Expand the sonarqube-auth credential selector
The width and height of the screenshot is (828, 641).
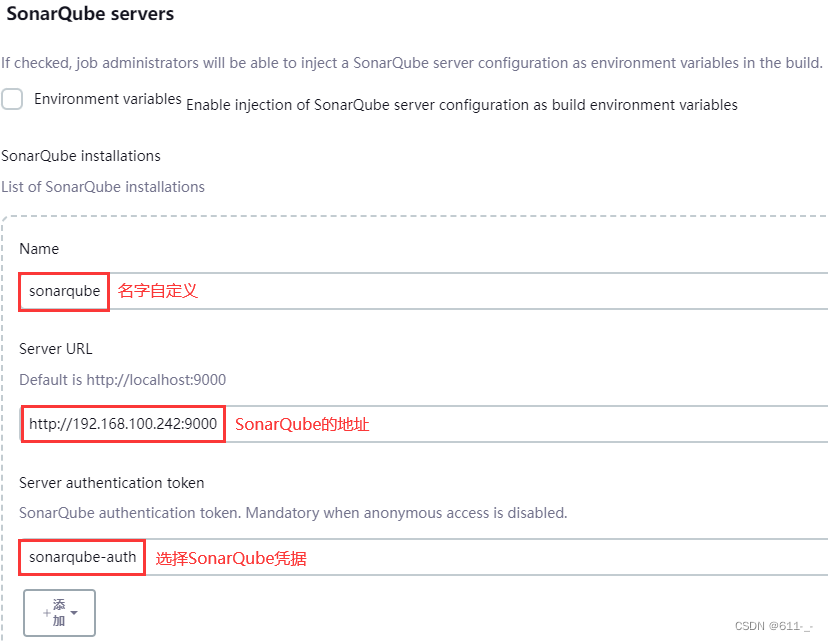tap(81, 556)
